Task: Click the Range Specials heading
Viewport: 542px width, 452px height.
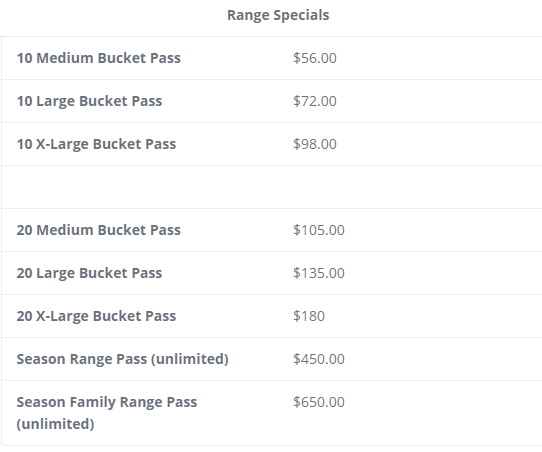Action: pos(278,16)
